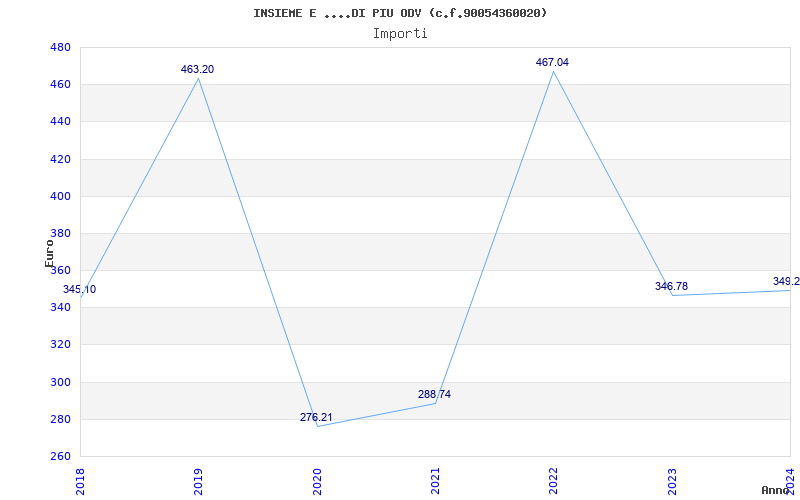Click the Importi subtitle
800x500 pixels.
pyautogui.click(x=400, y=34)
